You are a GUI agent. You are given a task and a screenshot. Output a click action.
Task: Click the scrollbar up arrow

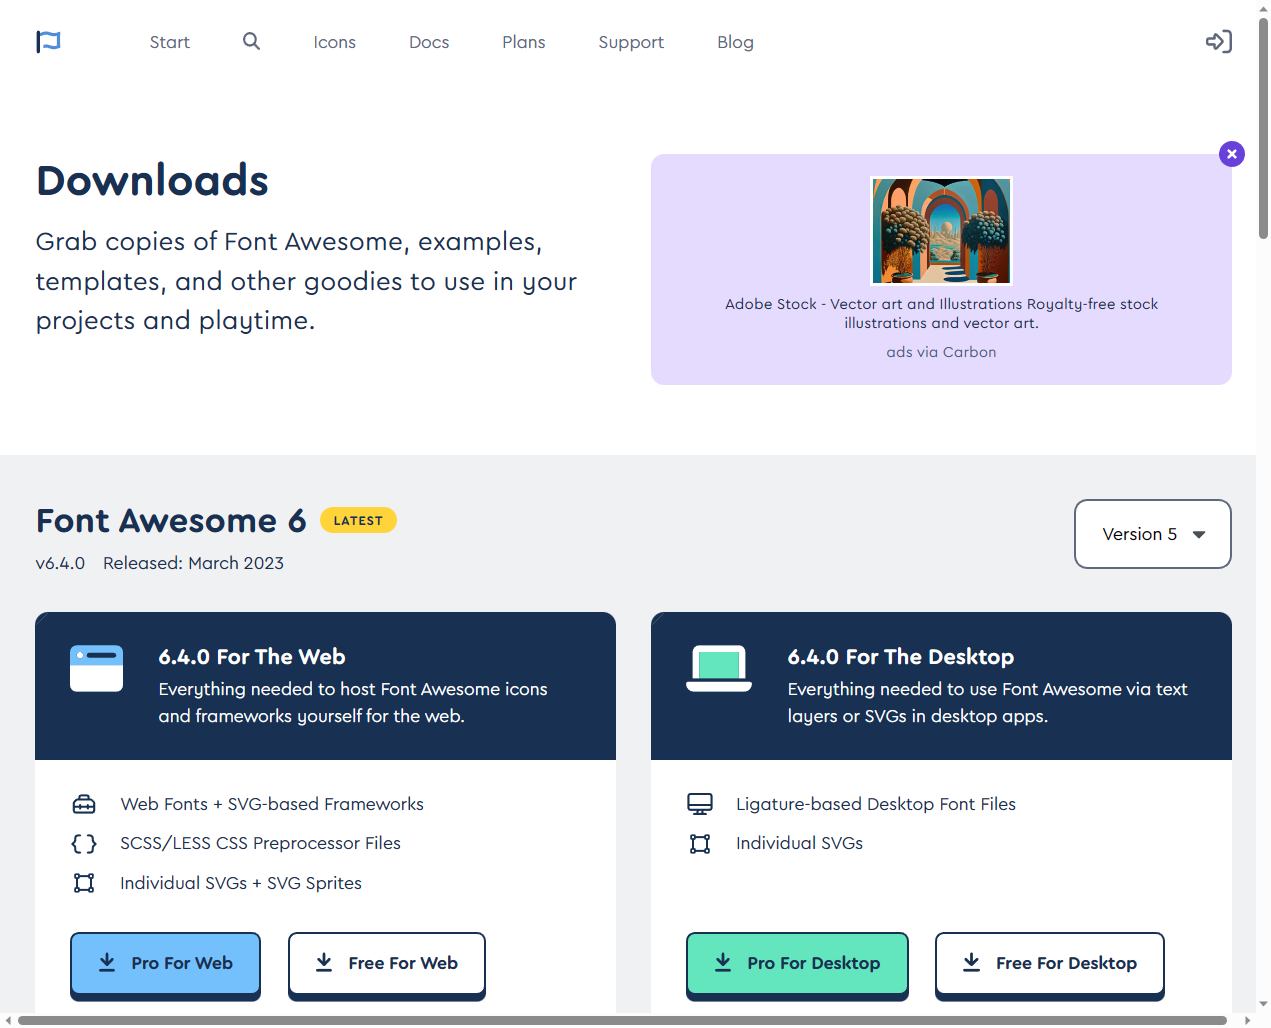1263,8
